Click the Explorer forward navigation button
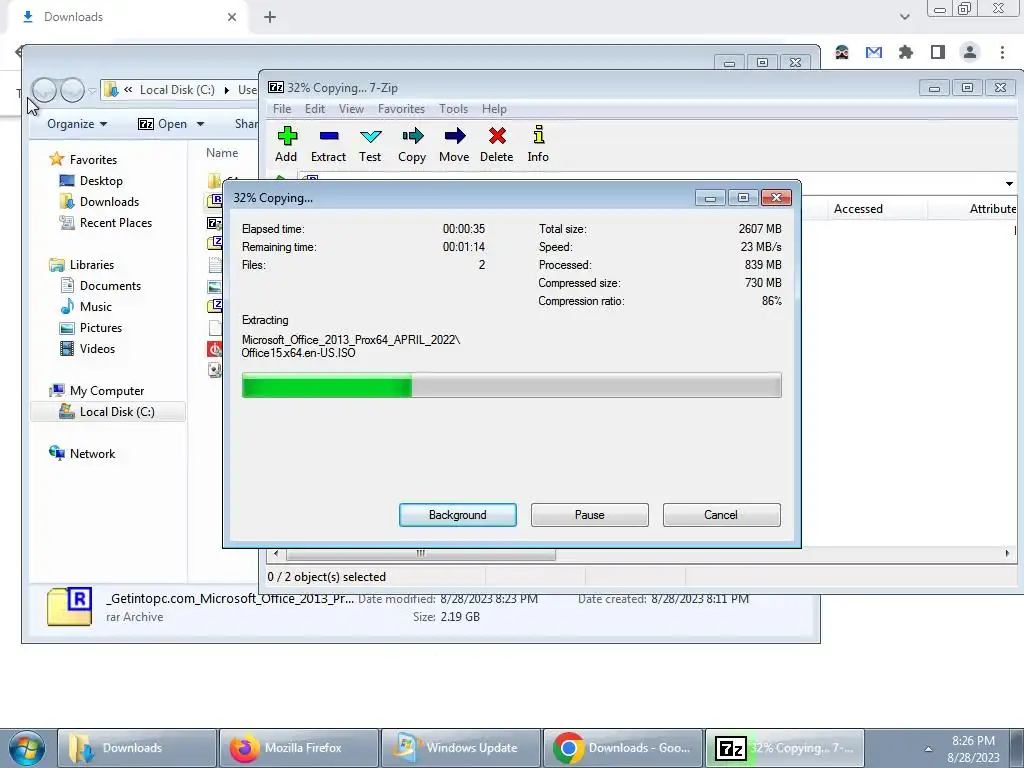The height and width of the screenshot is (768, 1024). coord(72,90)
